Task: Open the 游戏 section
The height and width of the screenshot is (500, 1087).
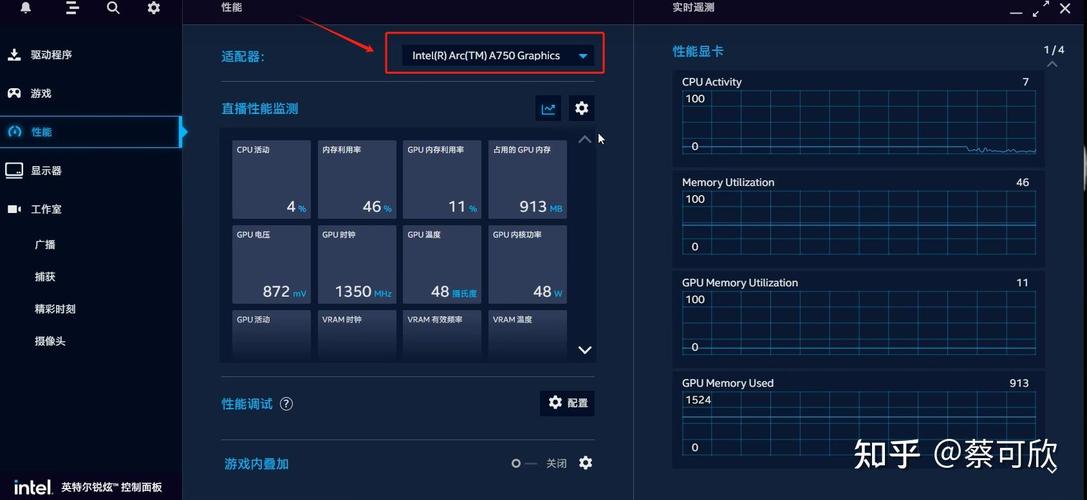Action: pos(40,93)
